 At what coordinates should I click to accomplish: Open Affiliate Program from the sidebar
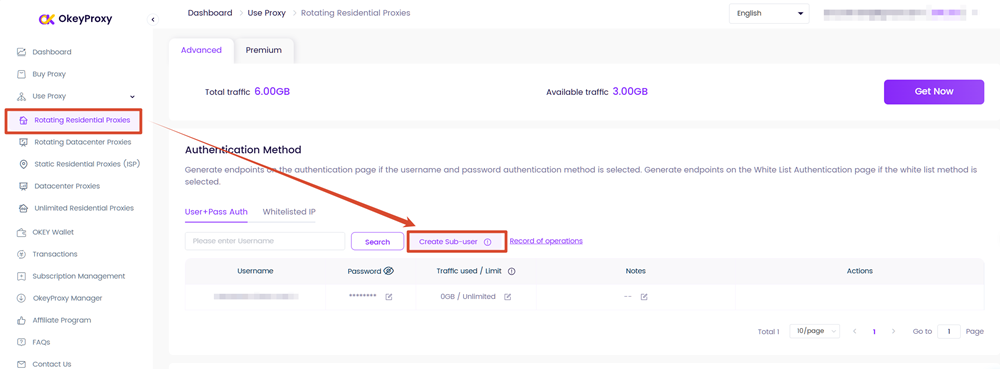pos(62,321)
